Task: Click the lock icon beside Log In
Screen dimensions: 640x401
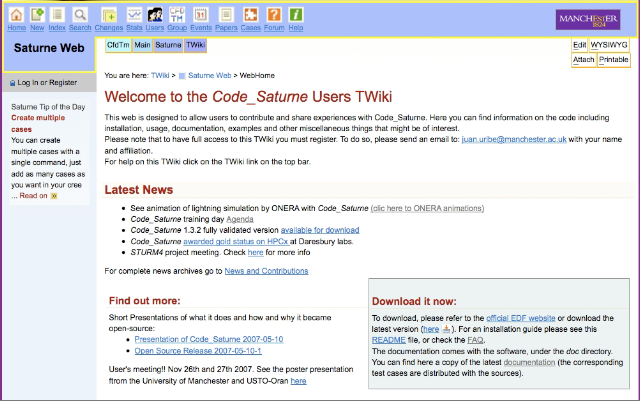Action: tap(13, 83)
